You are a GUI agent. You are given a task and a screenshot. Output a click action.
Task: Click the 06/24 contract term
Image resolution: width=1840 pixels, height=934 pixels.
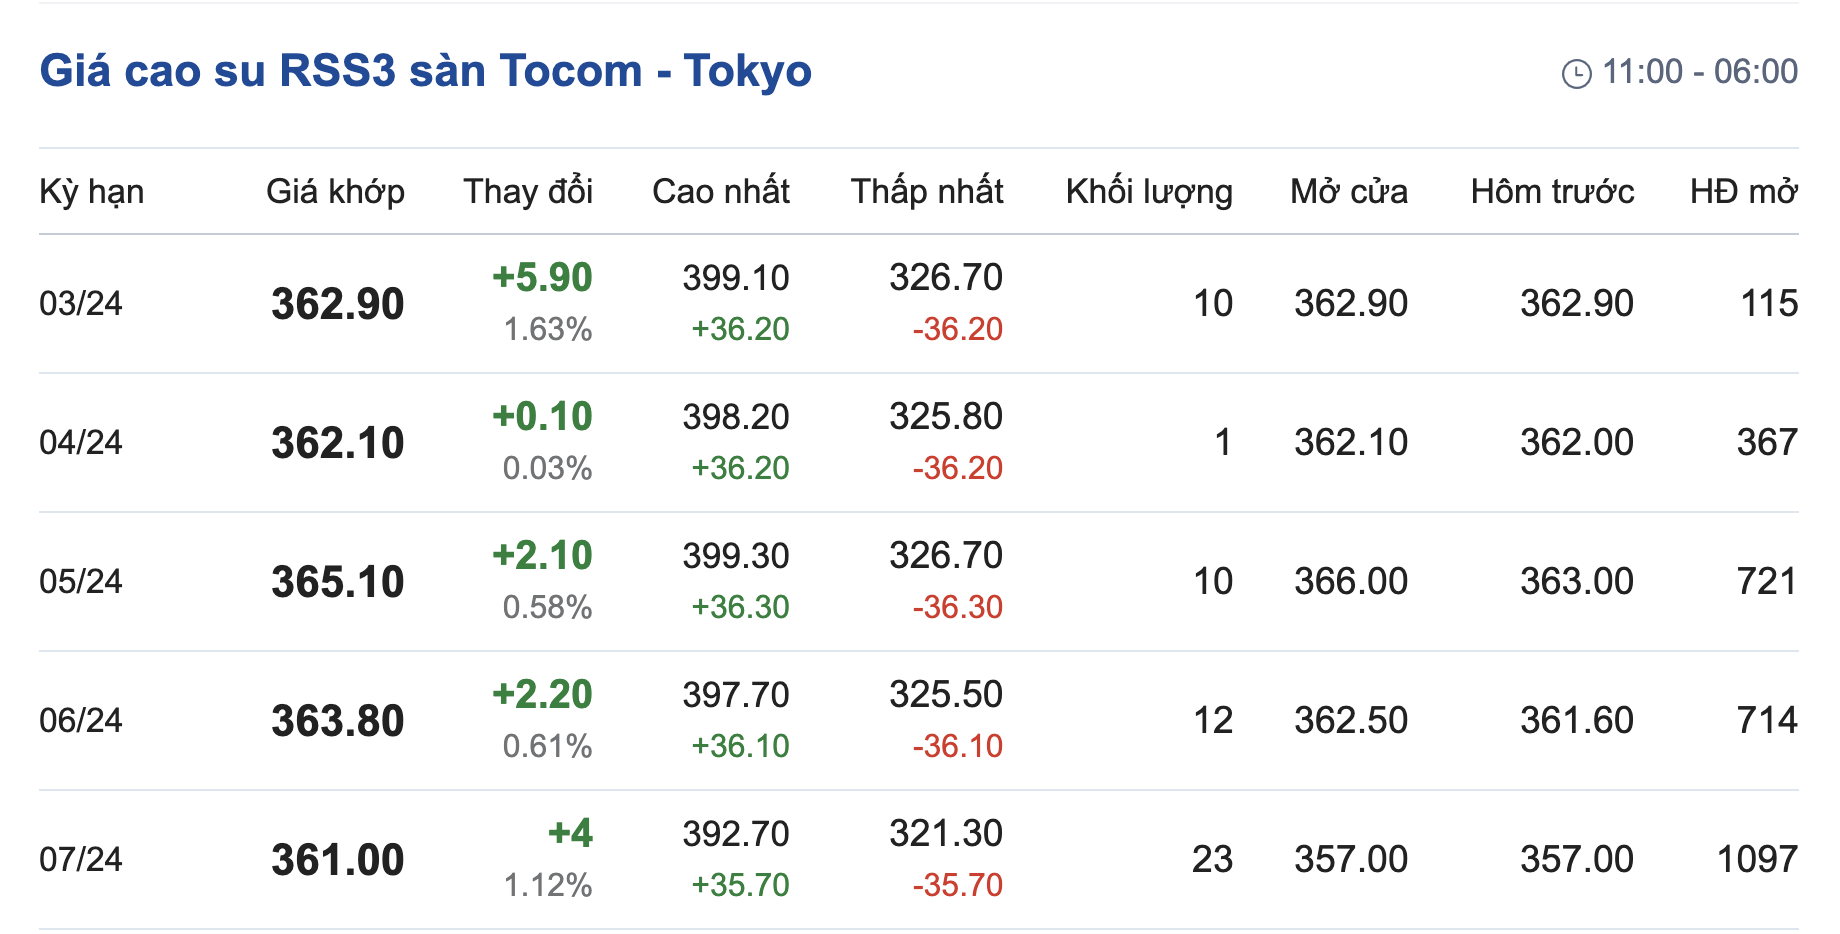point(81,720)
